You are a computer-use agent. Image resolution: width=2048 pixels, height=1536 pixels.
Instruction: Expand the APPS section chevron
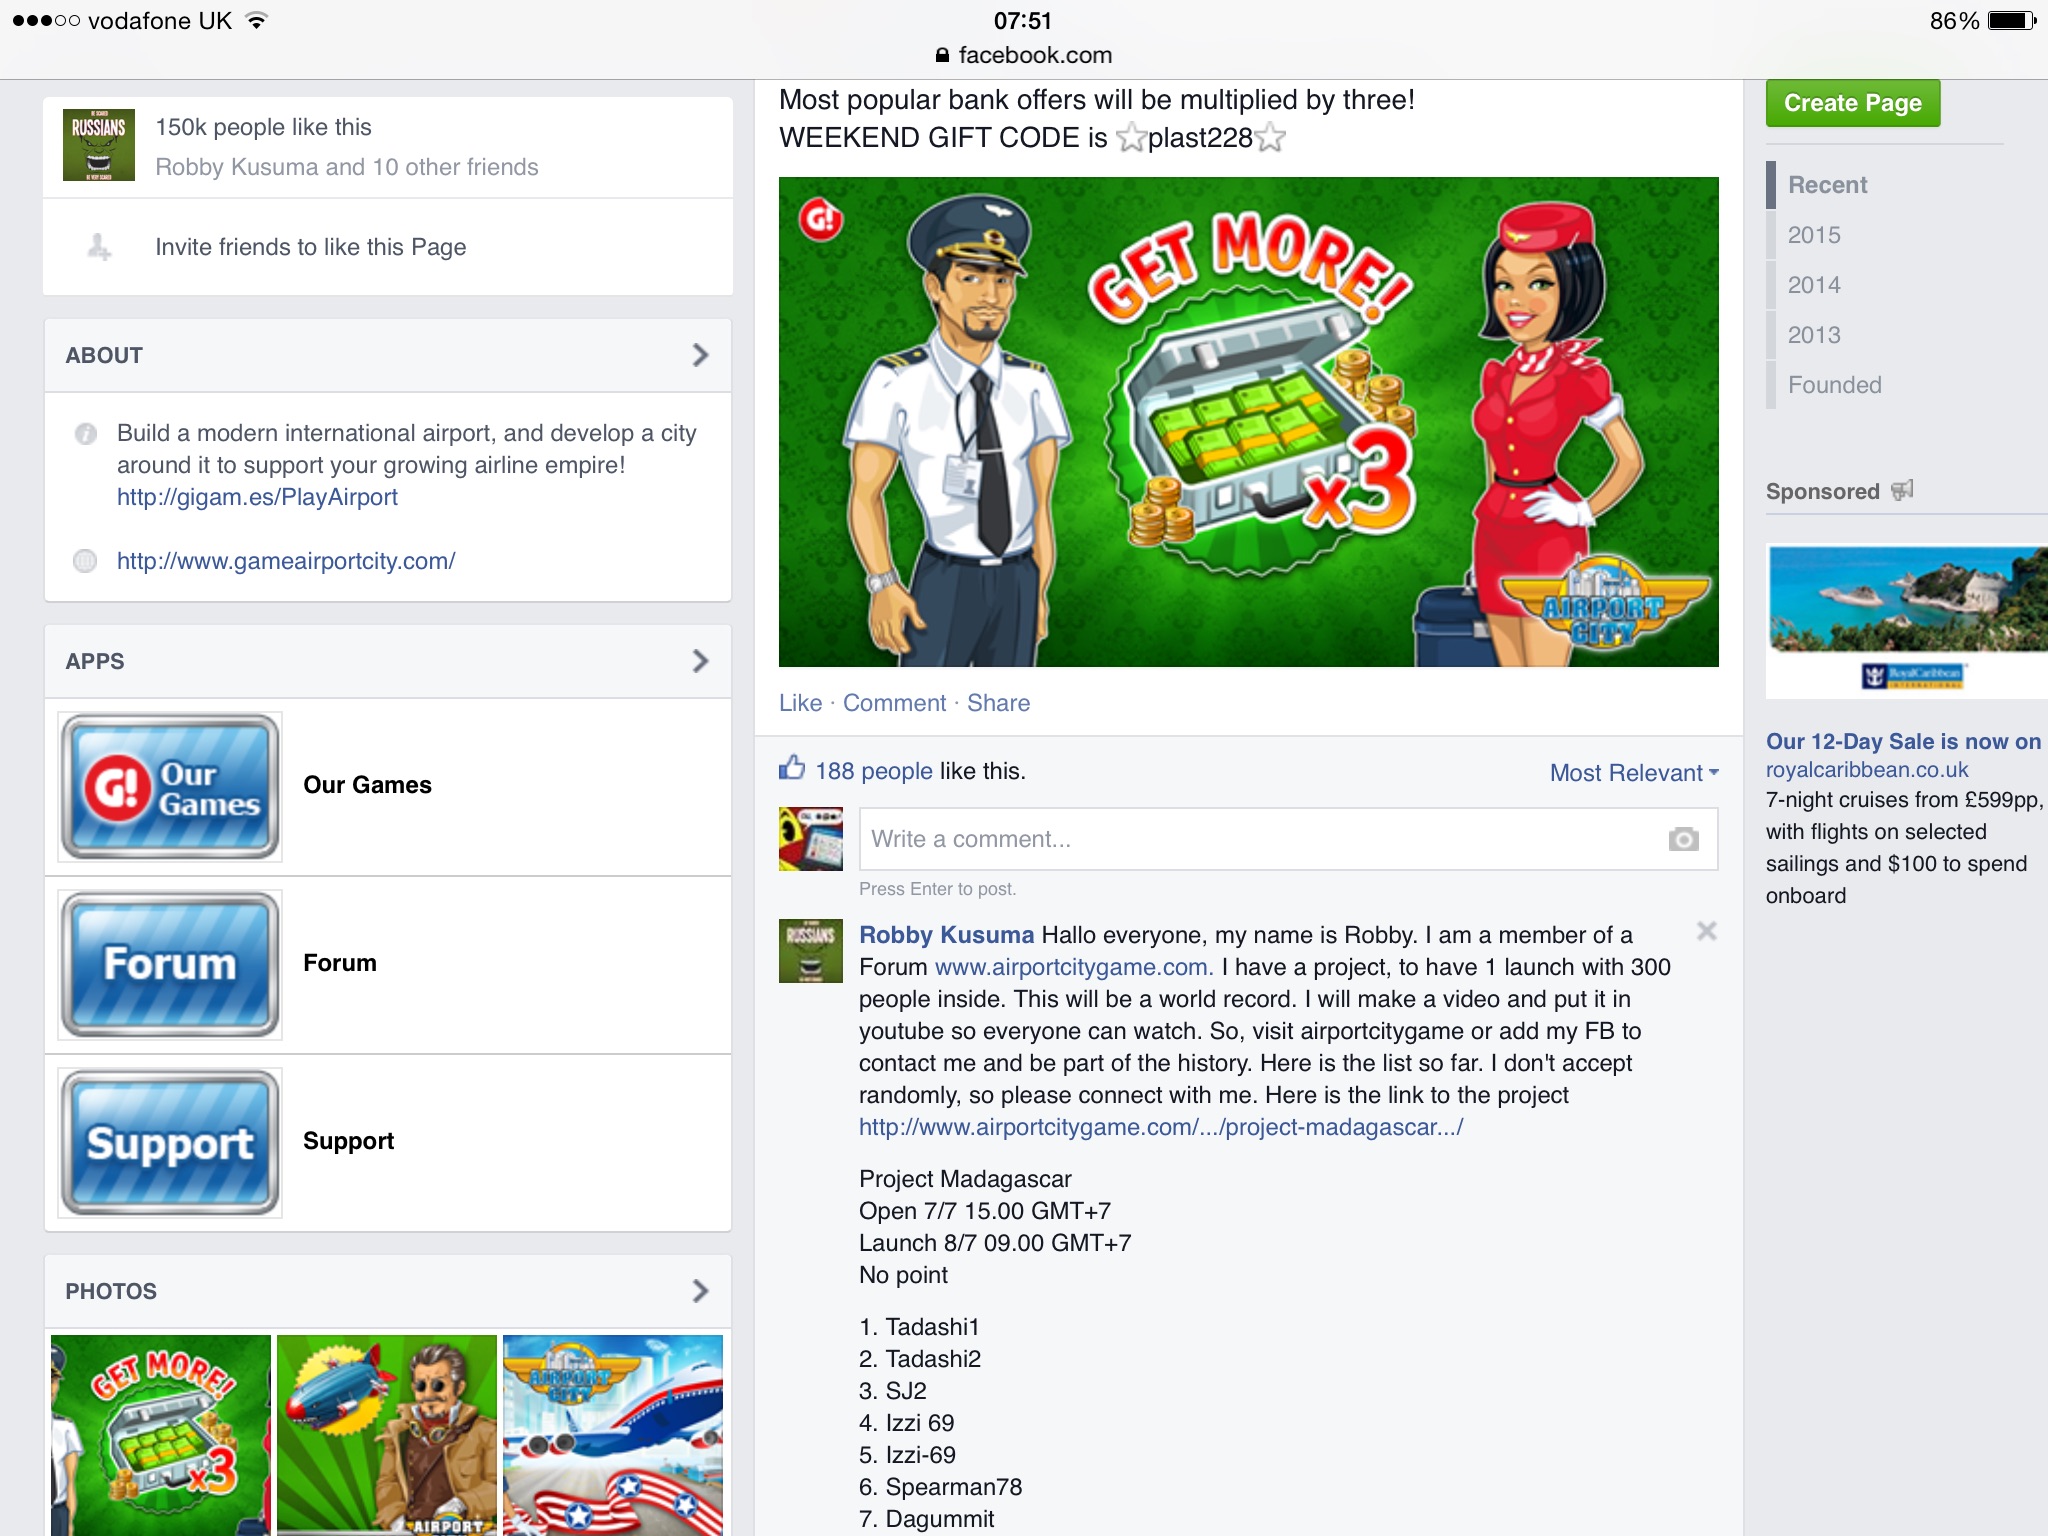(700, 661)
